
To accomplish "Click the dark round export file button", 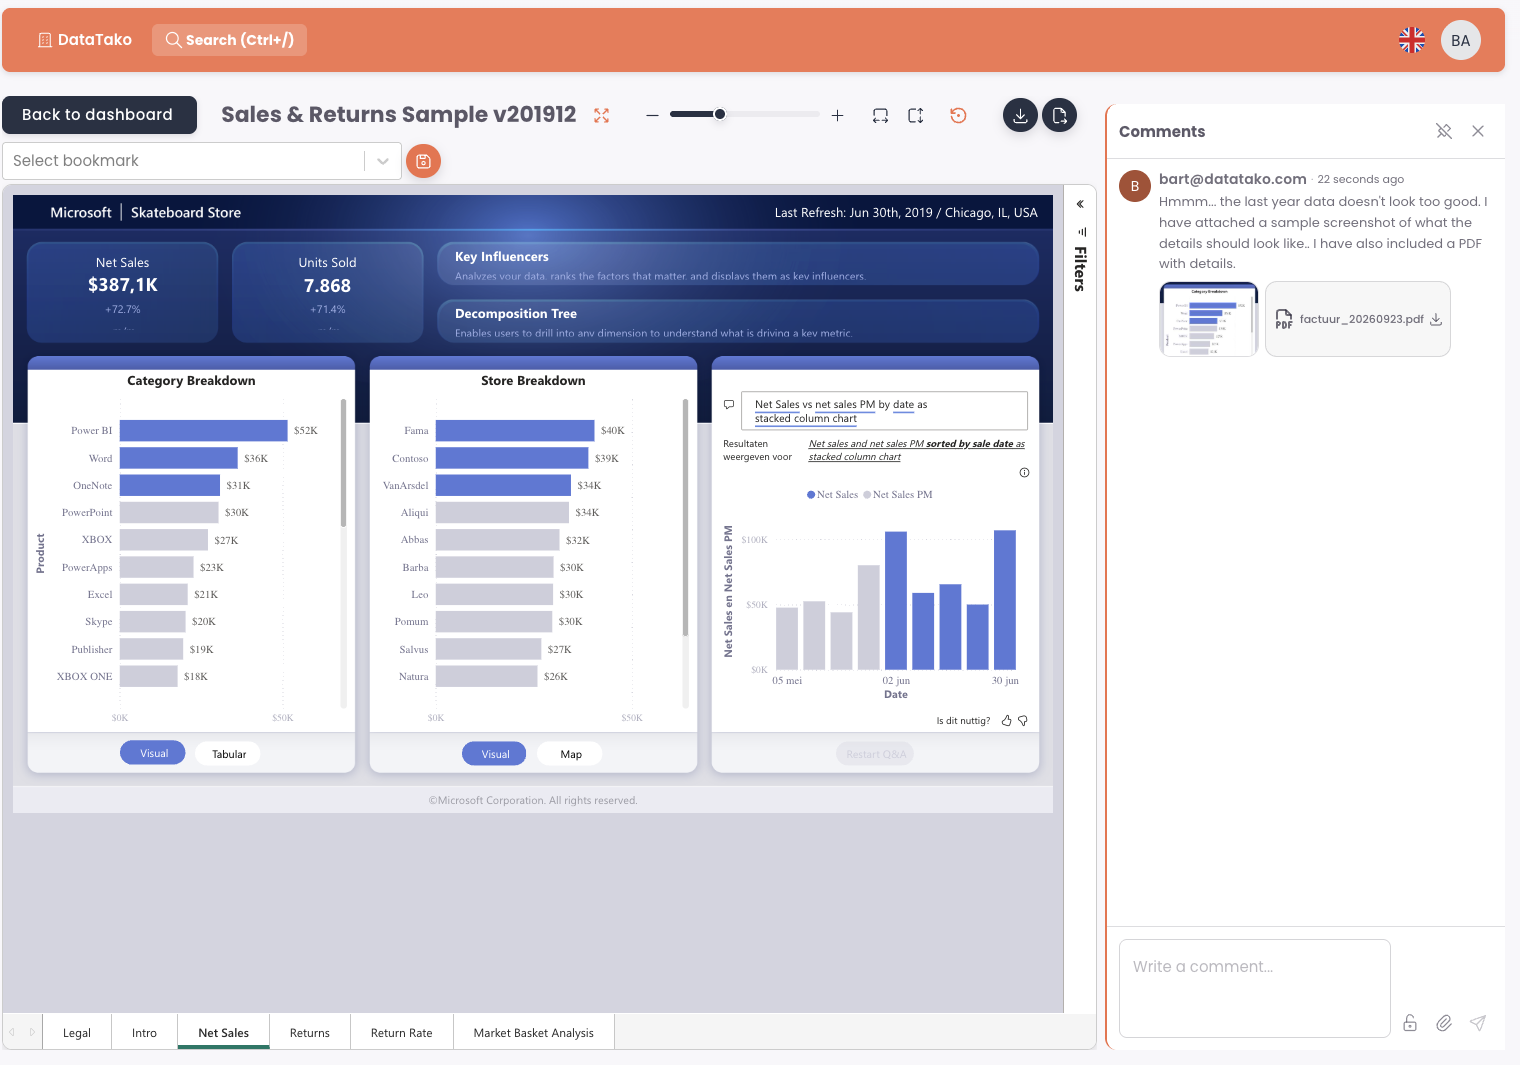I will (x=1060, y=115).
